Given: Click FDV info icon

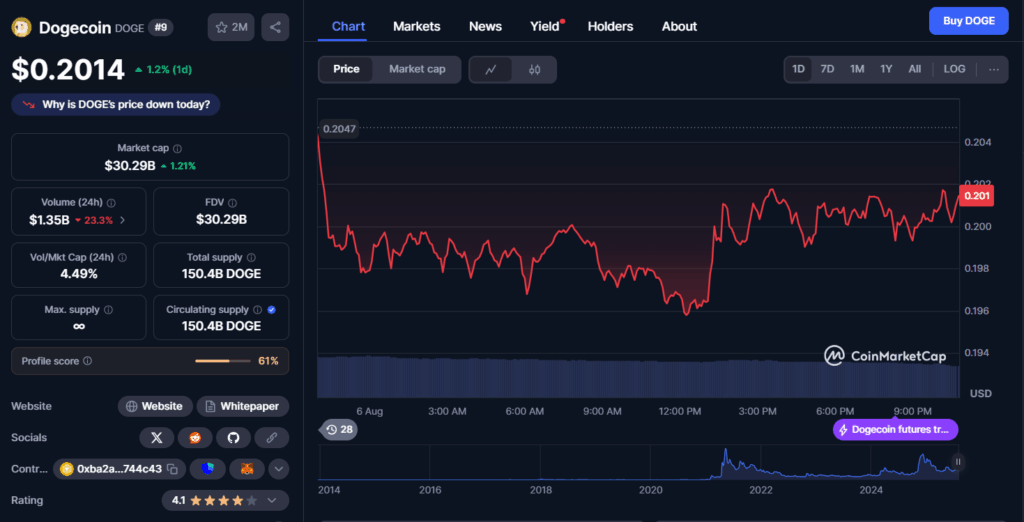Looking at the screenshot, I should pos(232,203).
